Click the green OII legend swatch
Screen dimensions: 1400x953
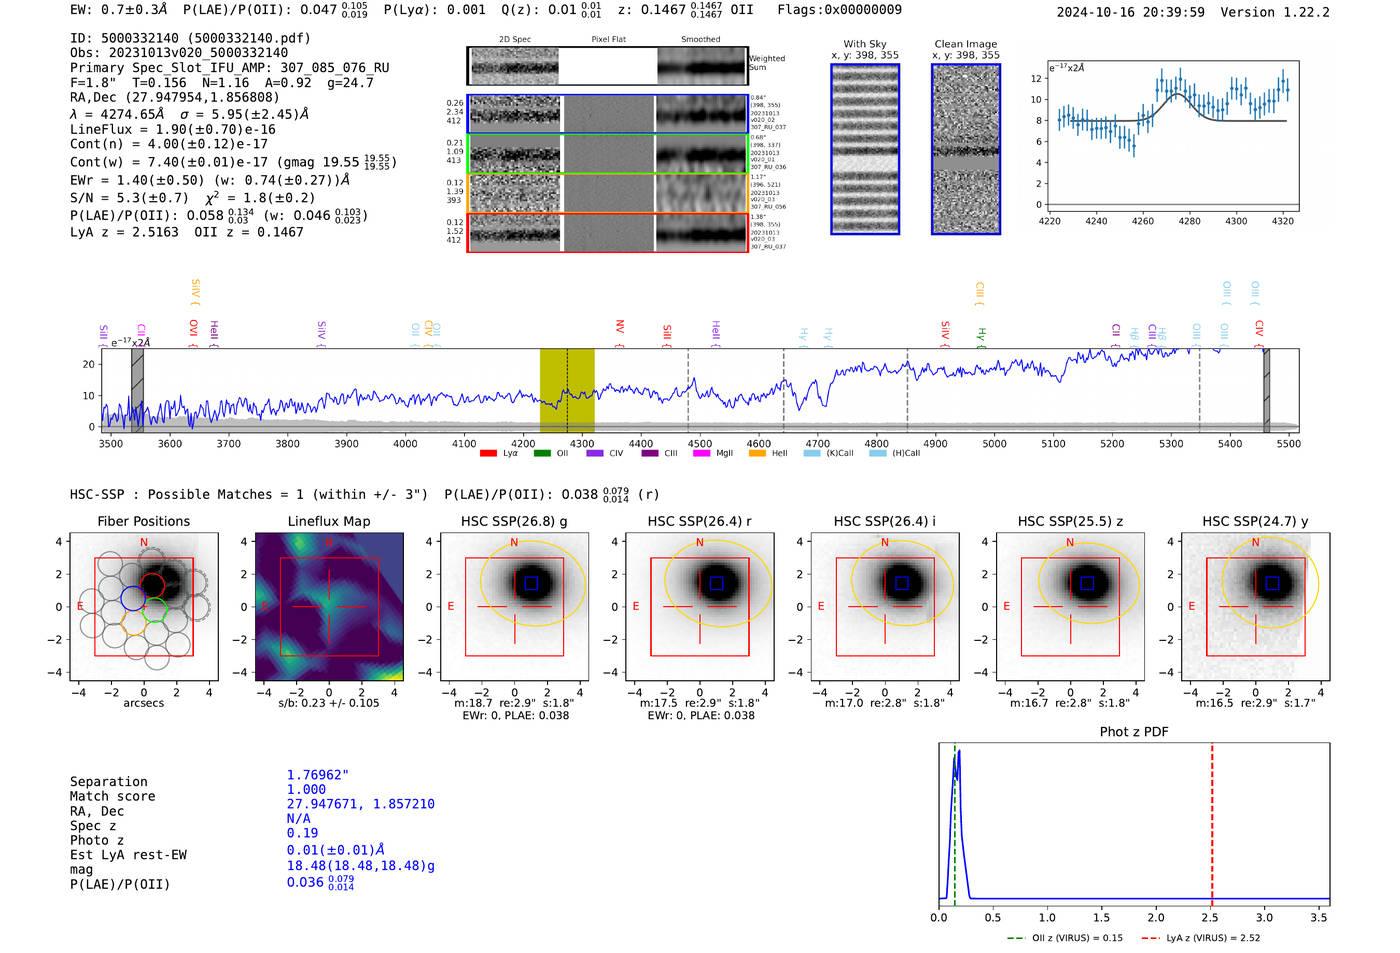pyautogui.click(x=542, y=453)
